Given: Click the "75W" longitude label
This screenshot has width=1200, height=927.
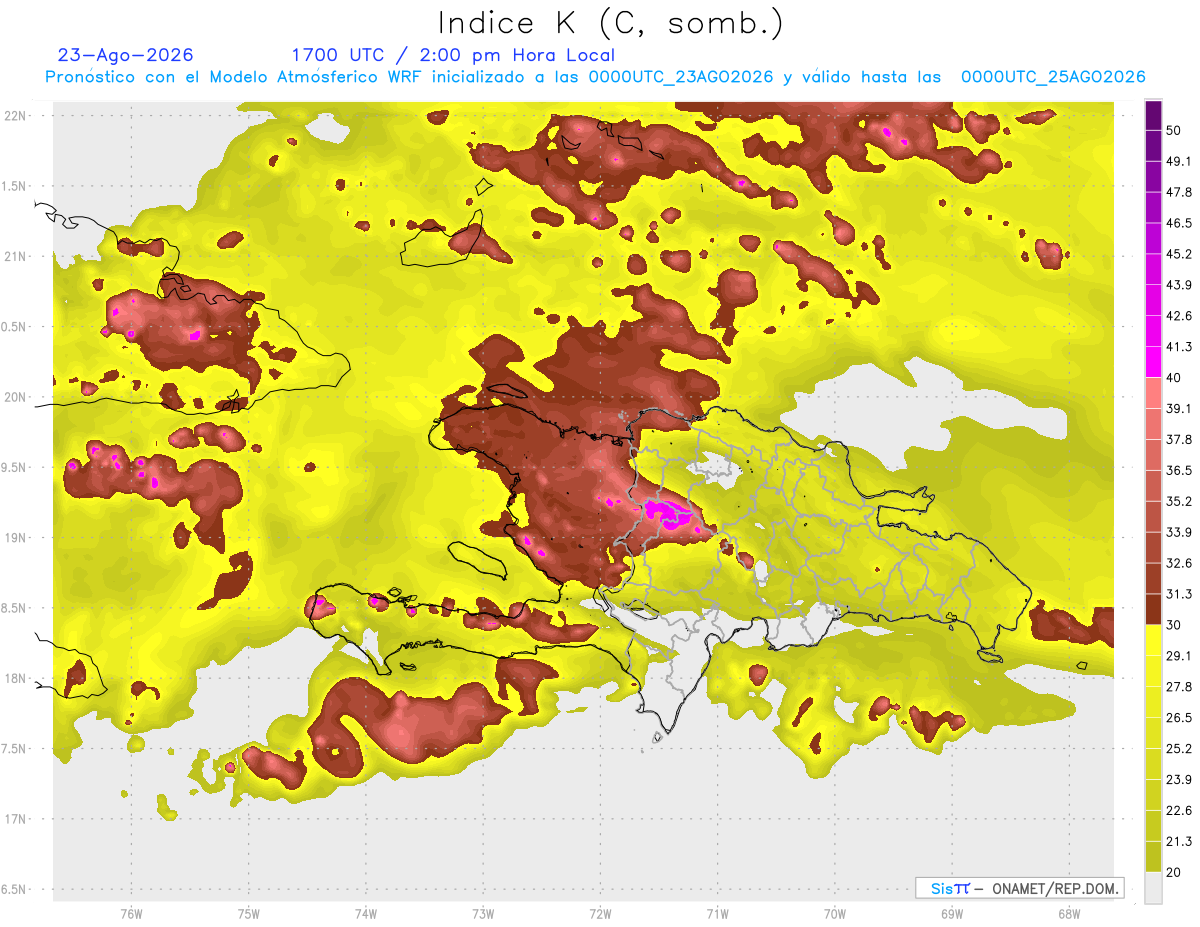Looking at the screenshot, I should click(x=248, y=913).
